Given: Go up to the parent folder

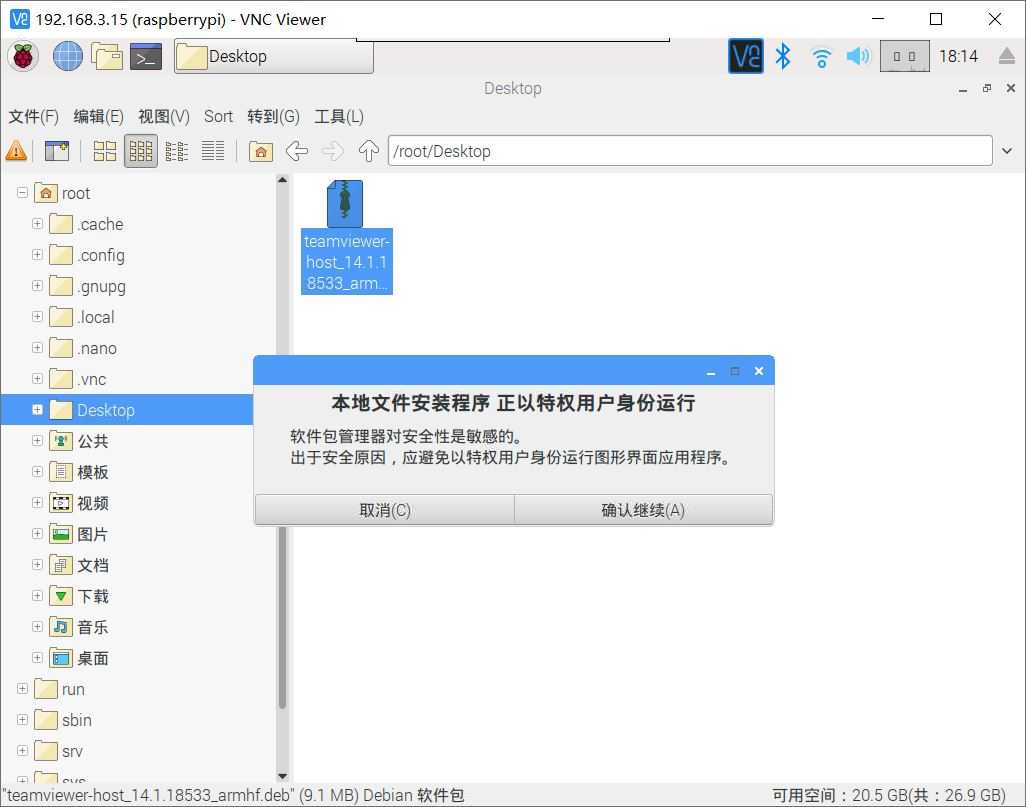Looking at the screenshot, I should [x=368, y=151].
